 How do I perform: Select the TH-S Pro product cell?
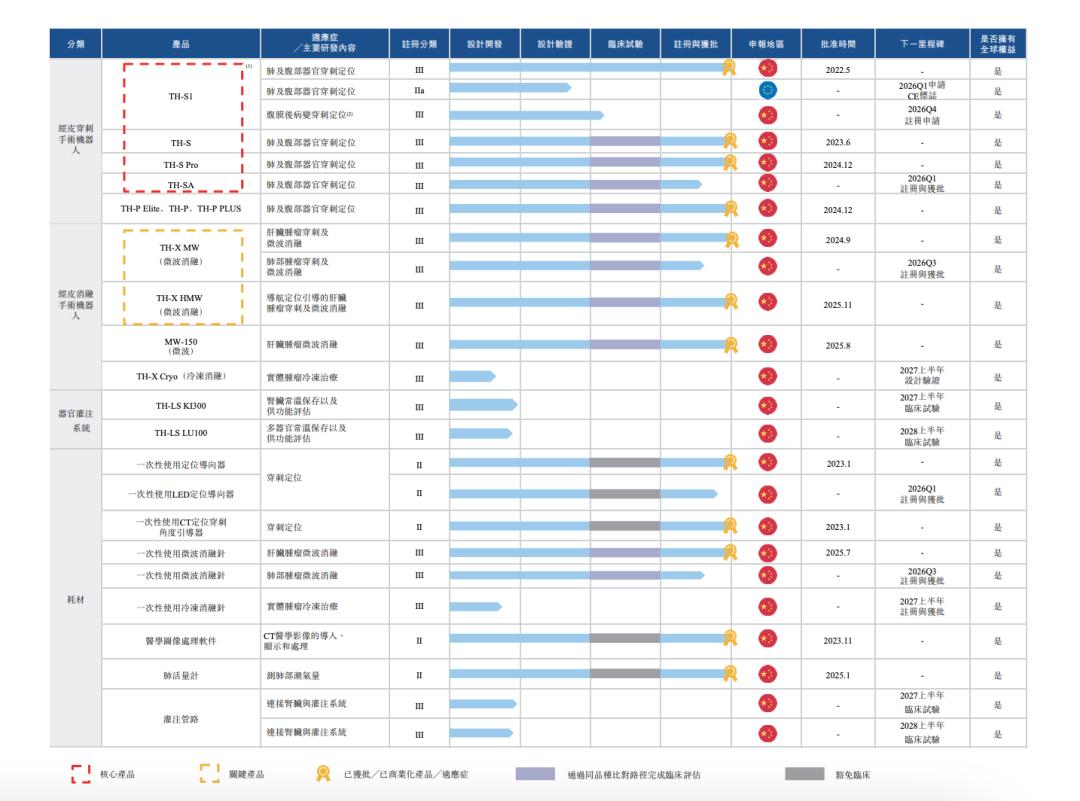pyautogui.click(x=181, y=165)
